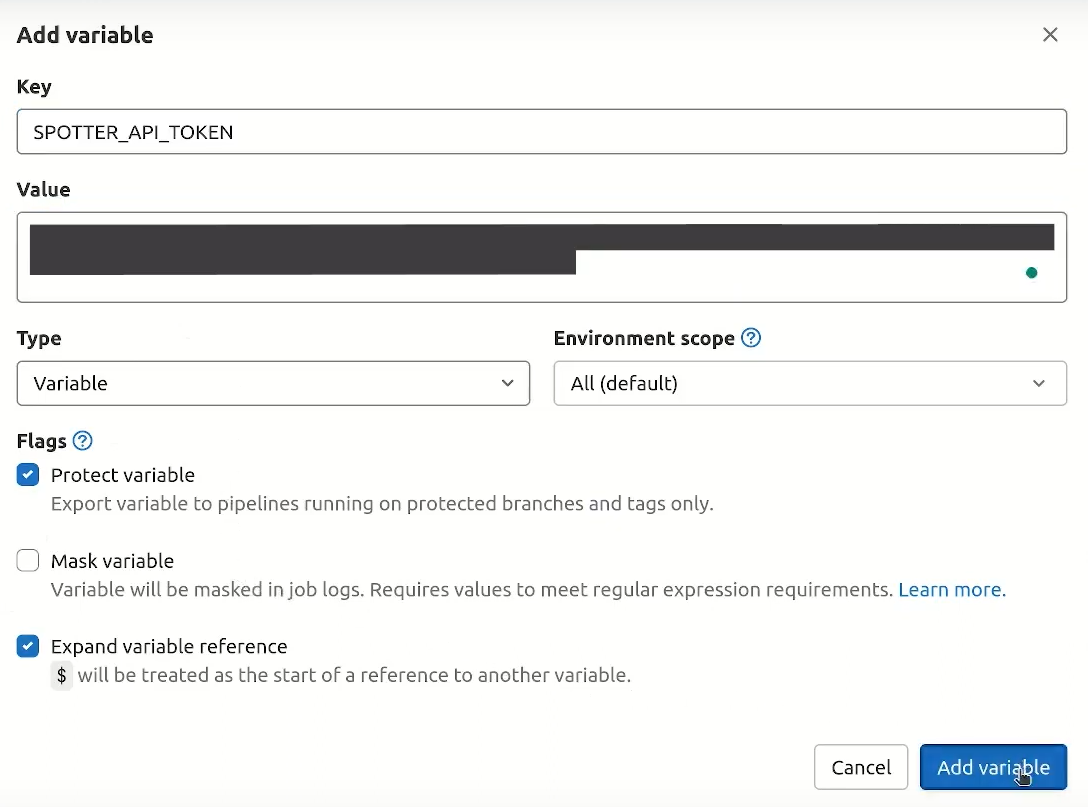Click the Mask variable label text
The image size is (1088, 807).
[112, 561]
